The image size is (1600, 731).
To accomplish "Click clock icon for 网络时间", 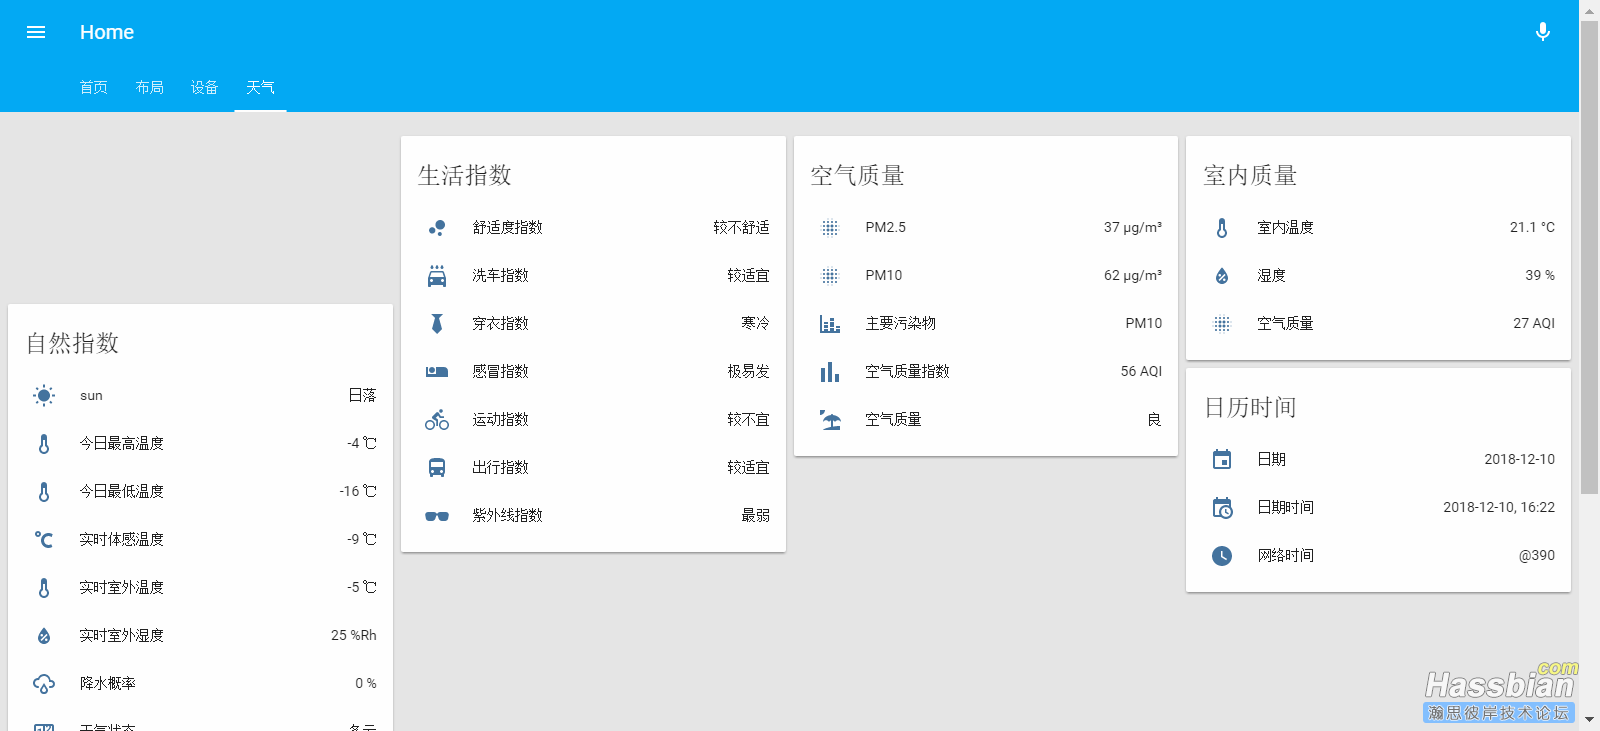I will (x=1222, y=556).
